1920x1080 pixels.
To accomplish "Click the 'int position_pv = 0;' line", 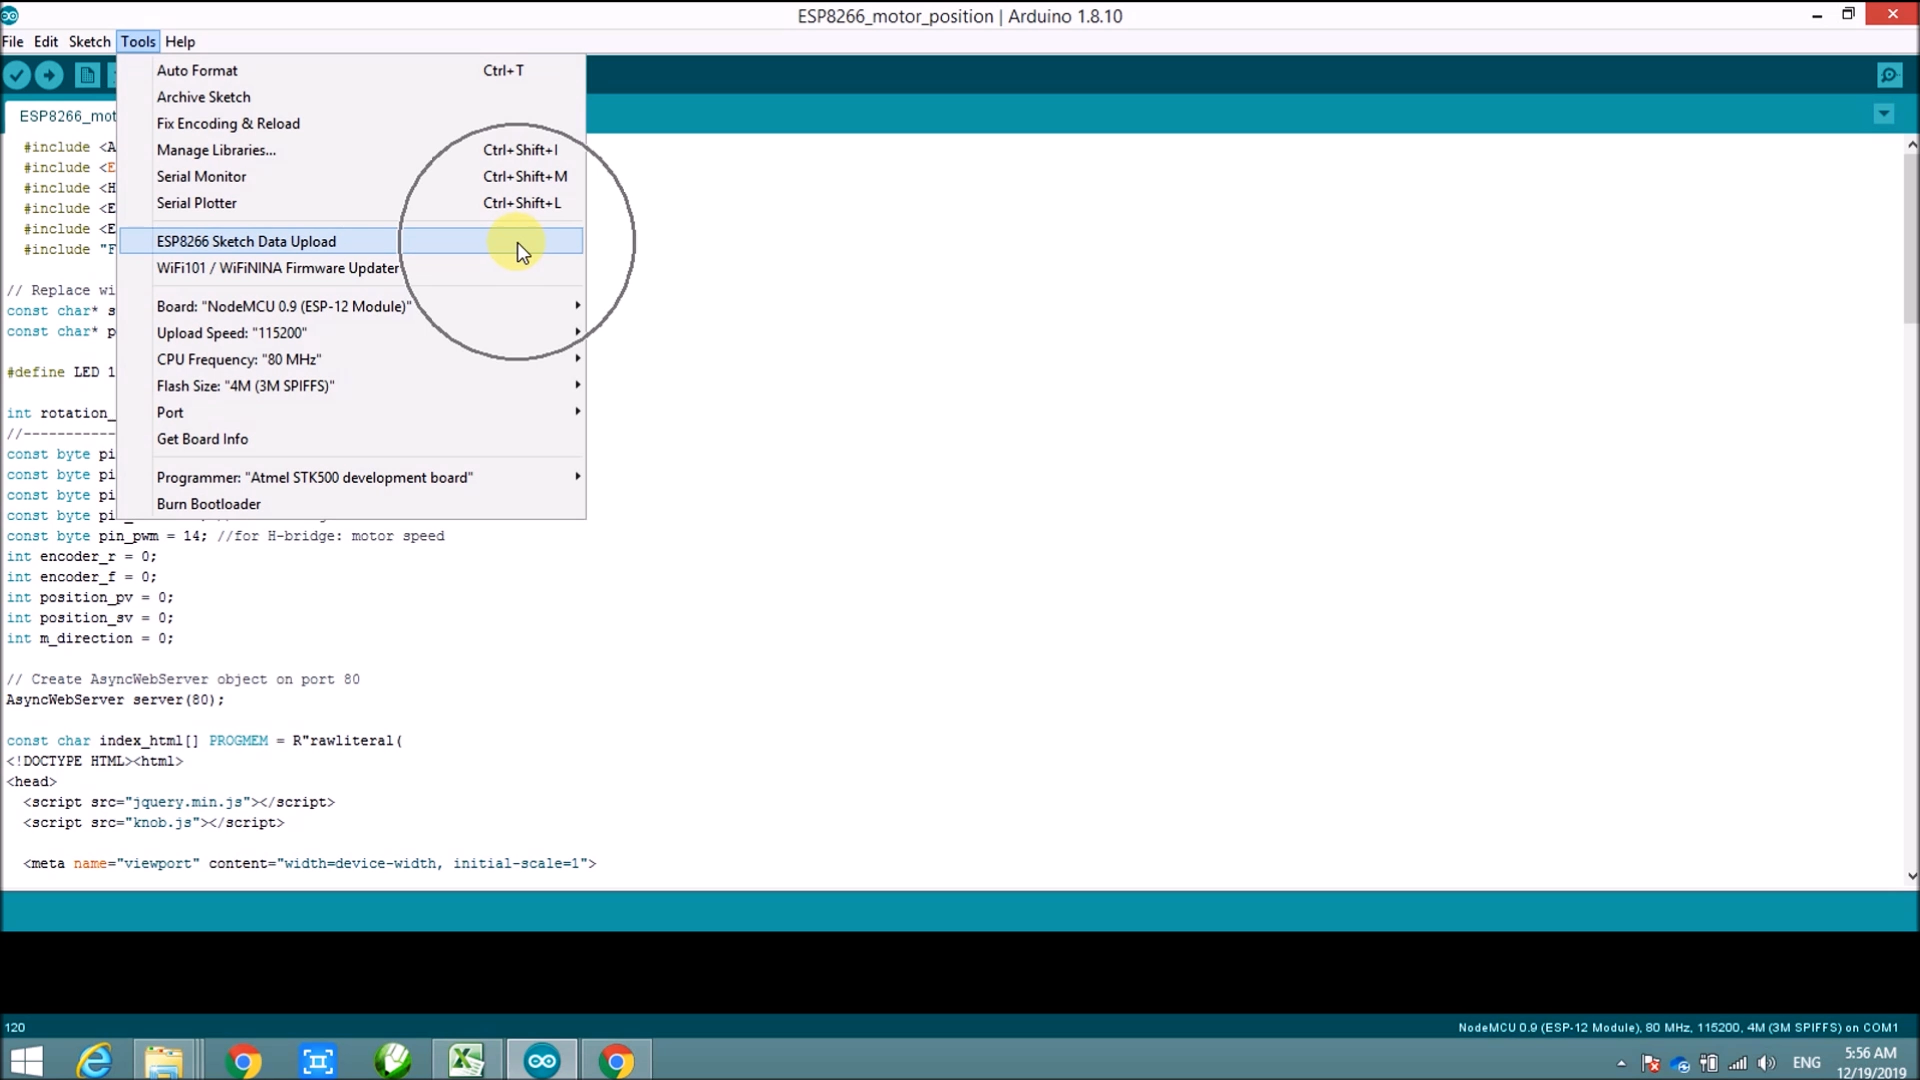I will coord(90,598).
